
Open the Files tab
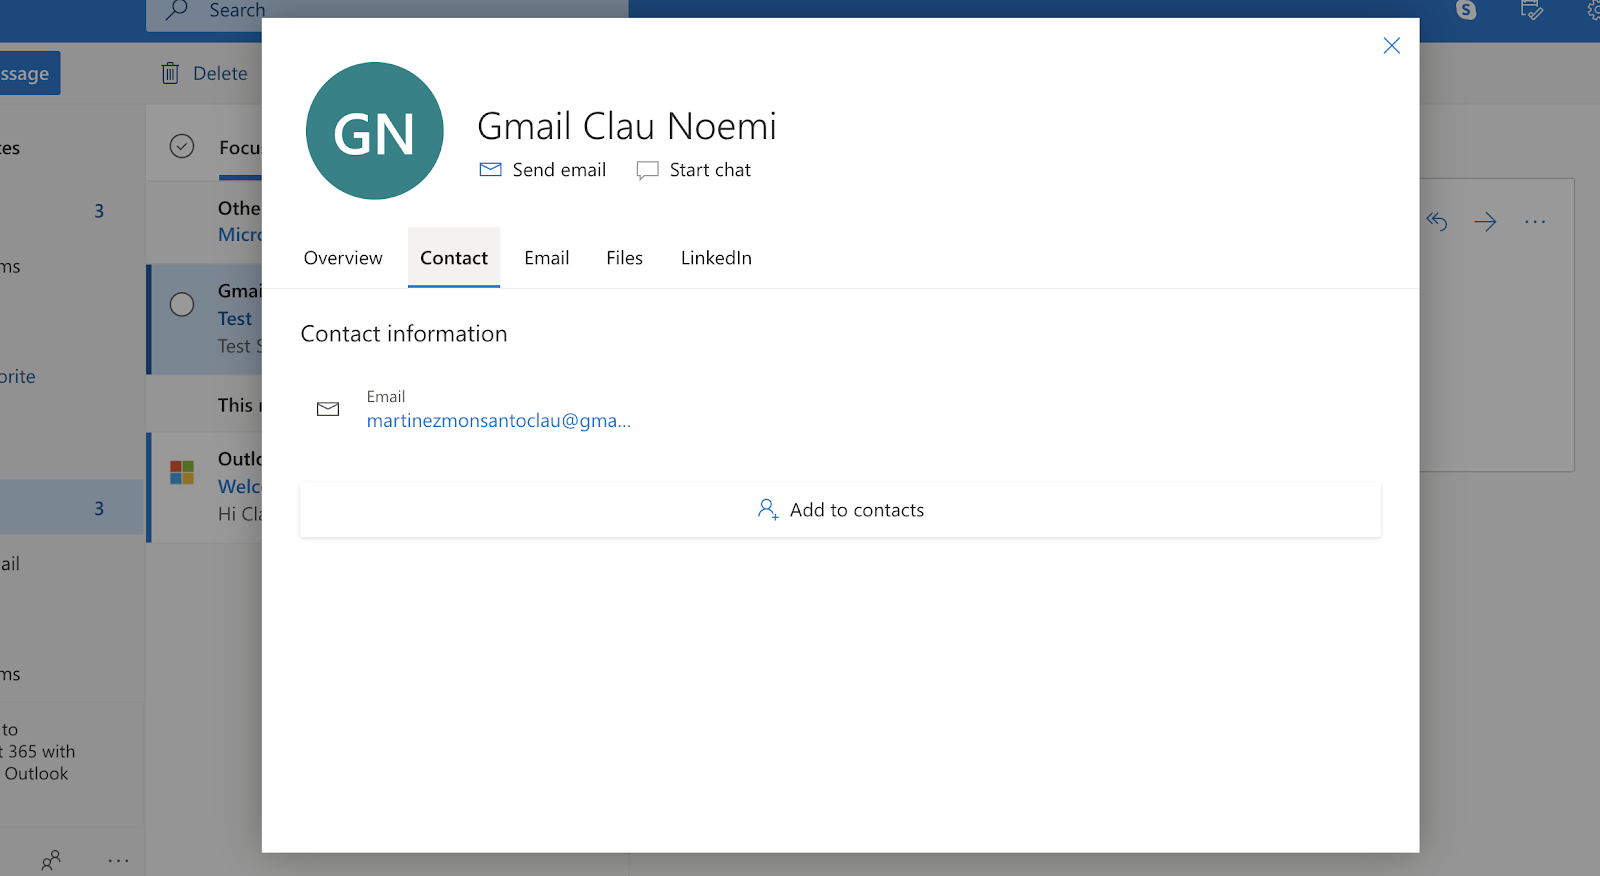click(625, 258)
